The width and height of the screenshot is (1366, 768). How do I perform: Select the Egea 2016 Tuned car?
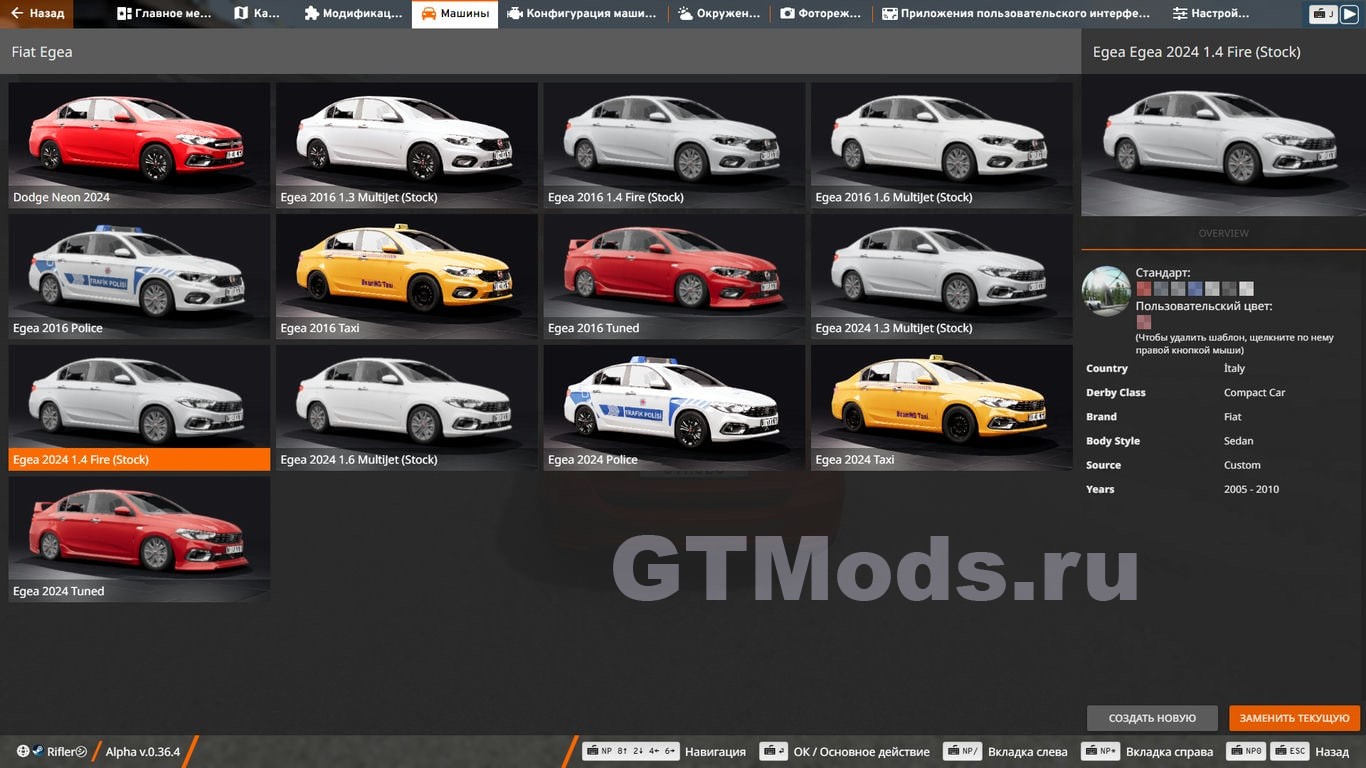674,276
